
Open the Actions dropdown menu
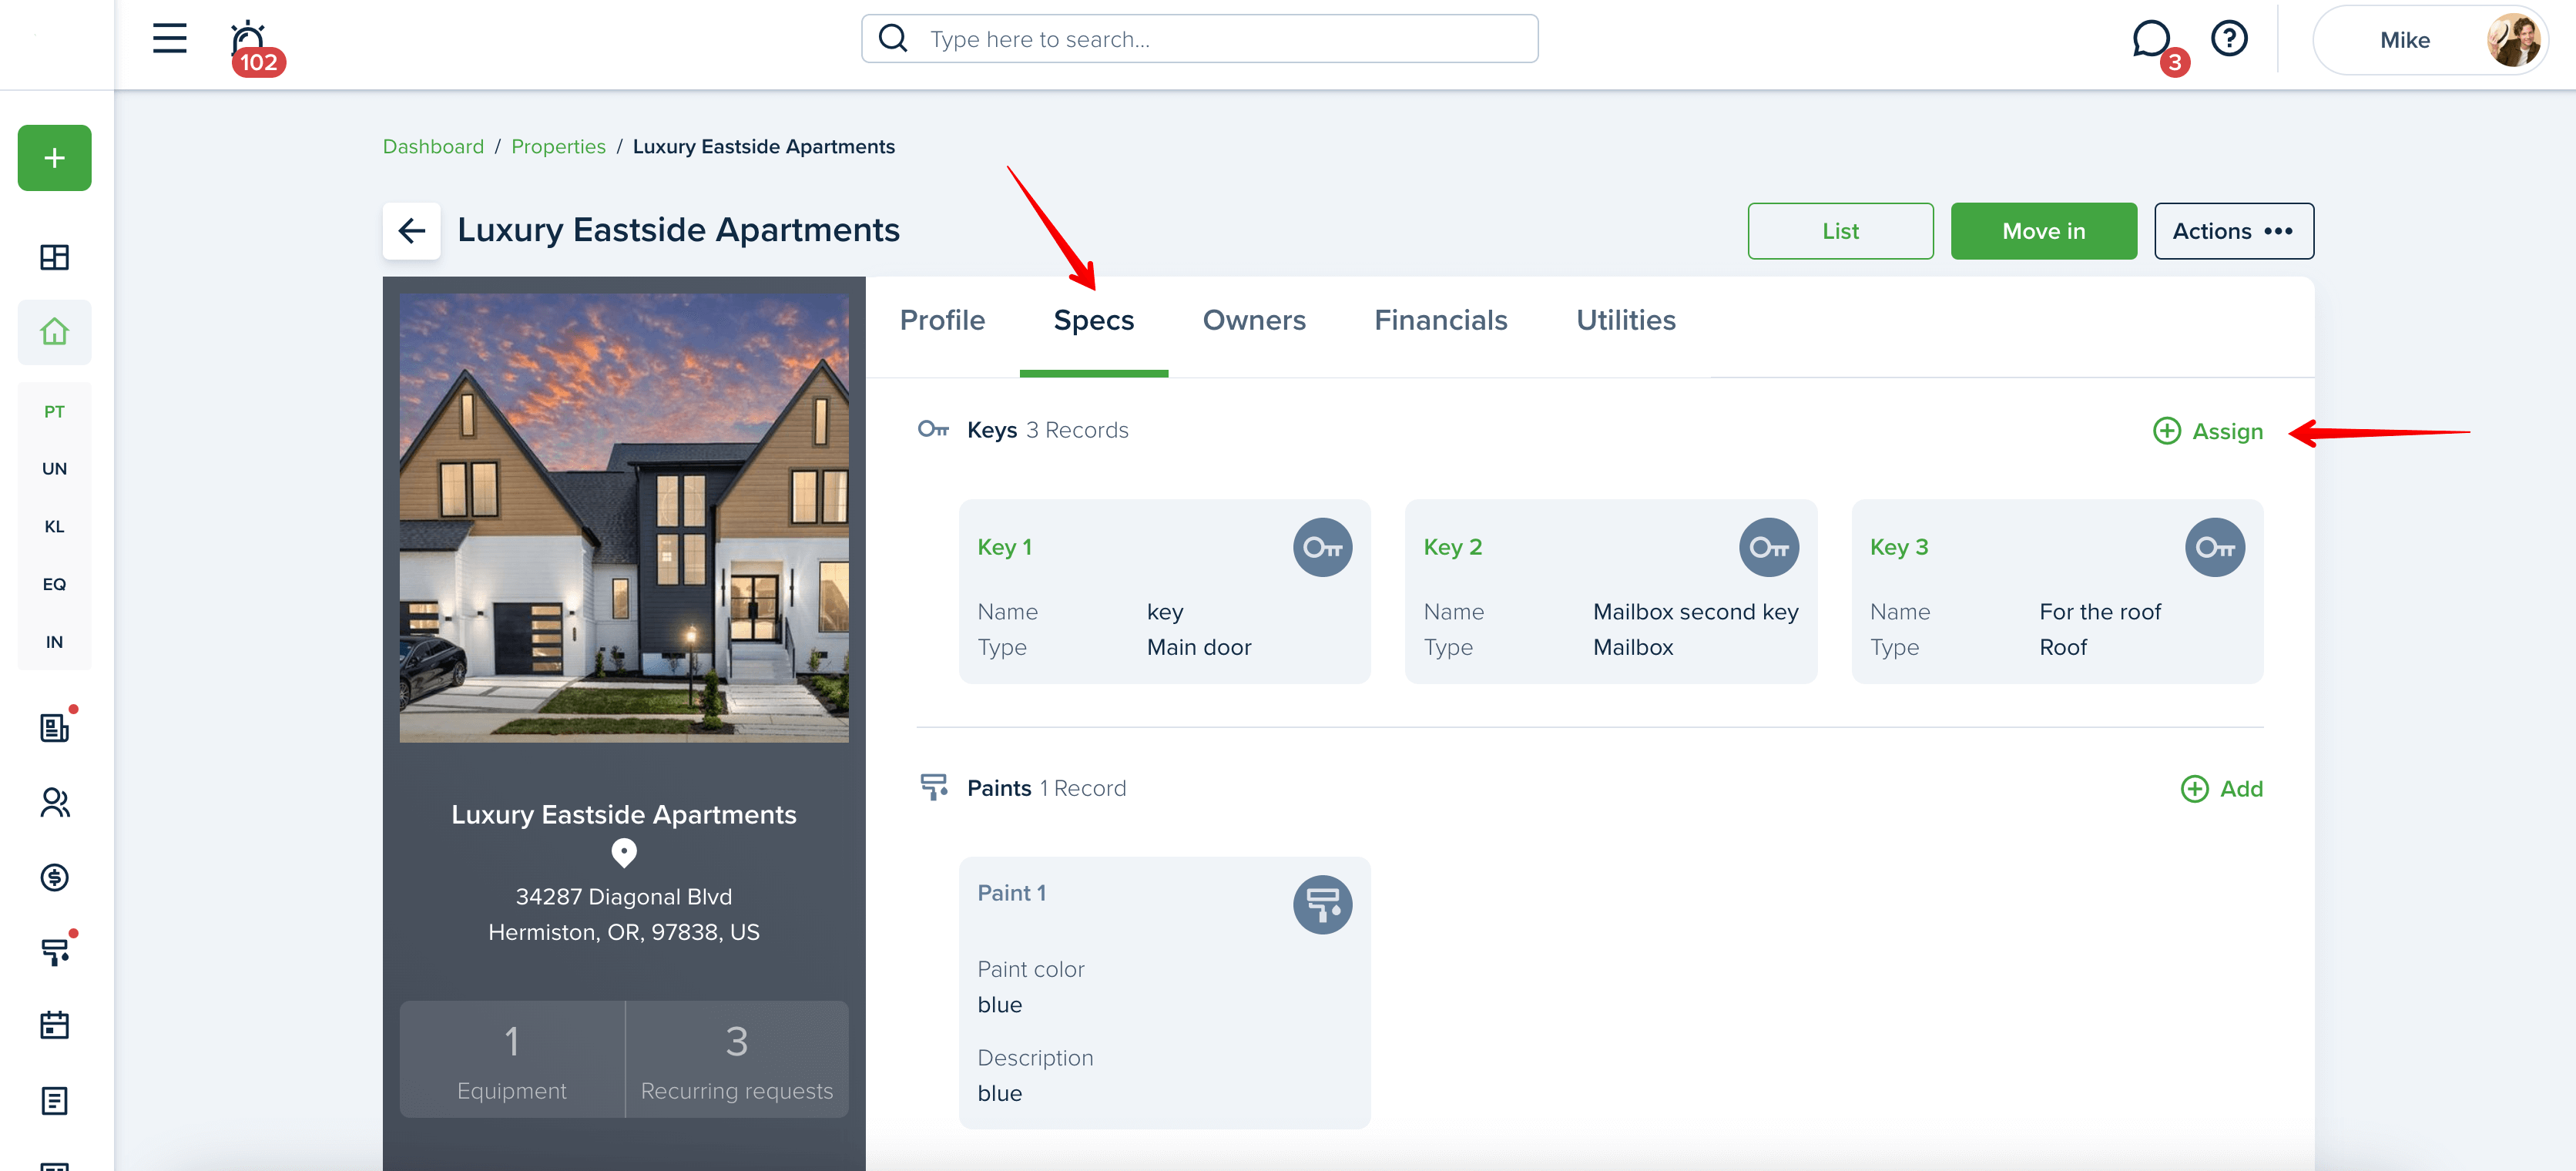point(2233,231)
